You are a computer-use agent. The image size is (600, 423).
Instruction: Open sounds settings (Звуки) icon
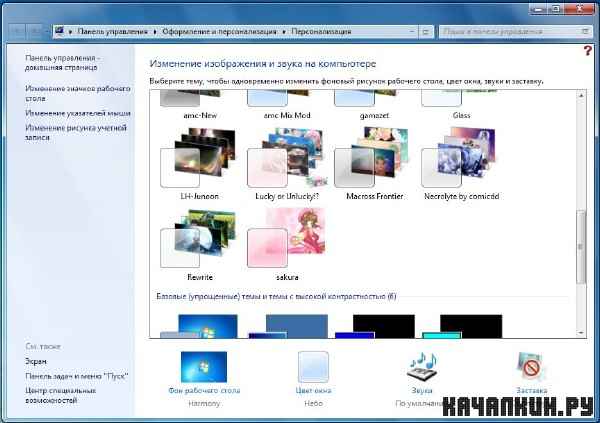(x=422, y=367)
